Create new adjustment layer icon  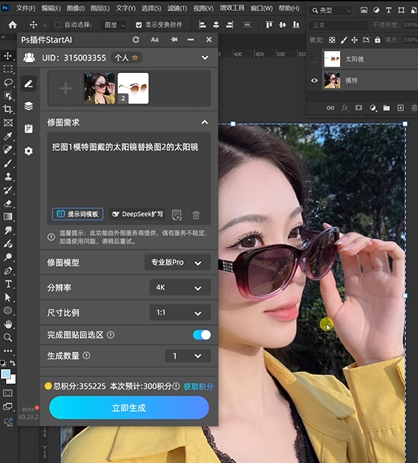coord(373,108)
